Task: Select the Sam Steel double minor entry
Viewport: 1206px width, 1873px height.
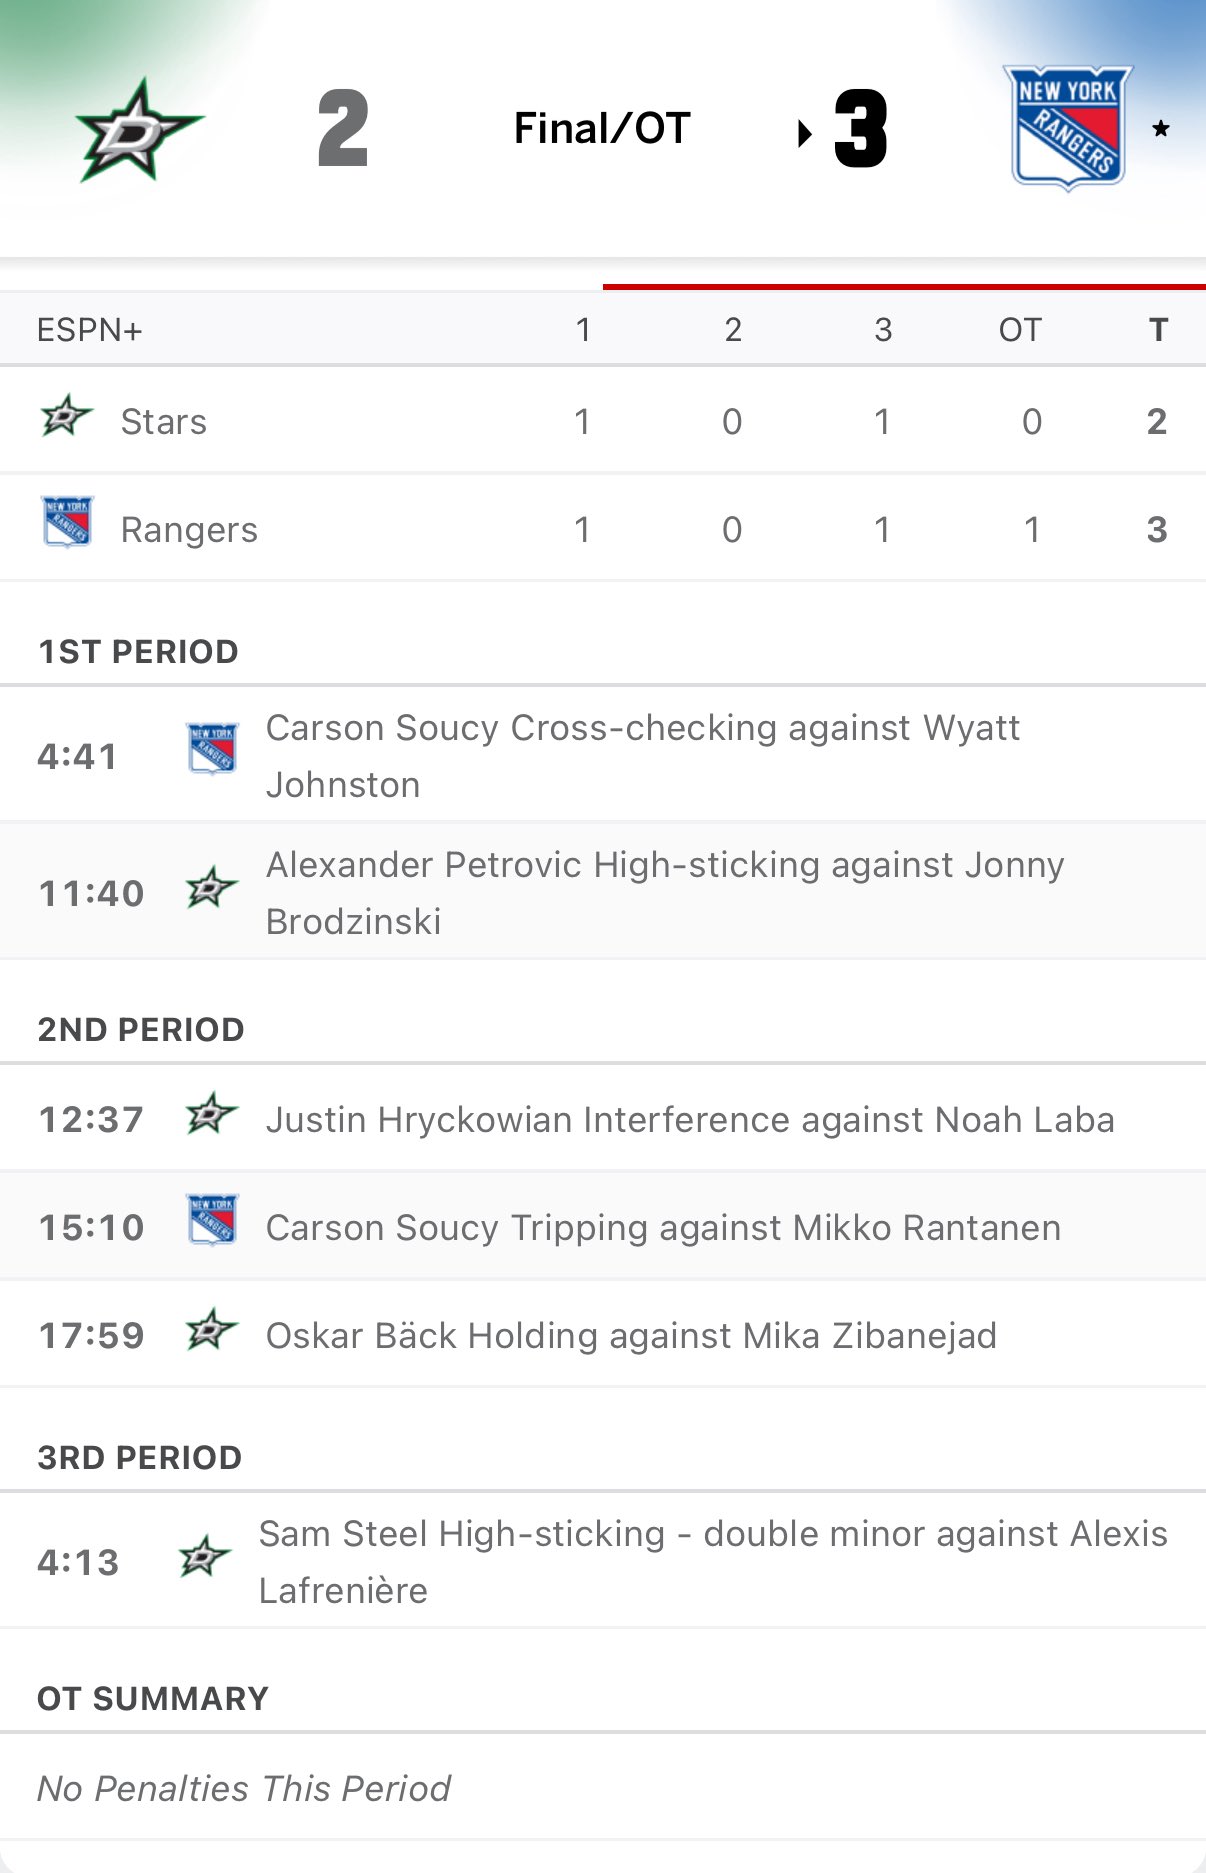Action: click(x=712, y=1562)
